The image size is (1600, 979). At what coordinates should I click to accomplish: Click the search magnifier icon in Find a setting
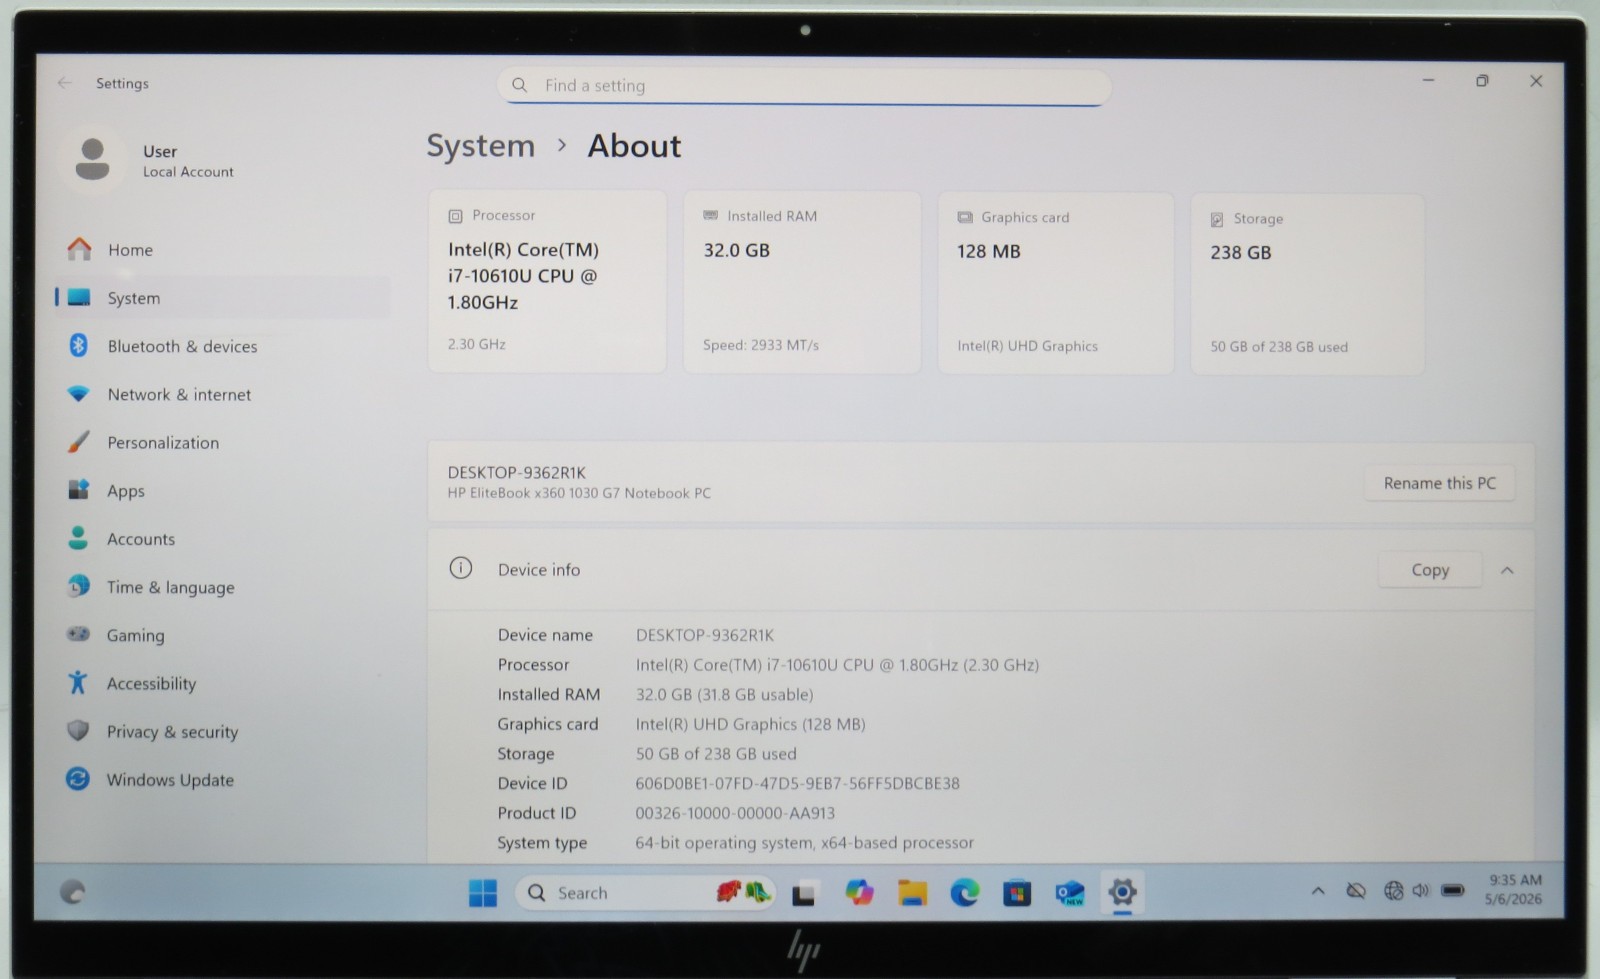[x=519, y=85]
